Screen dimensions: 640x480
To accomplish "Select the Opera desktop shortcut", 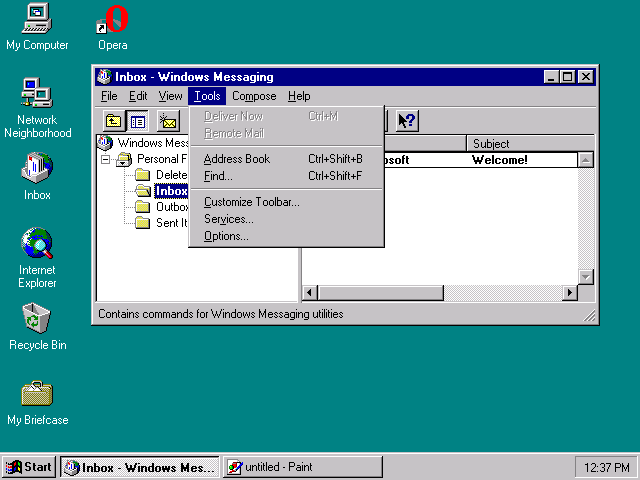I will tap(113, 27).
